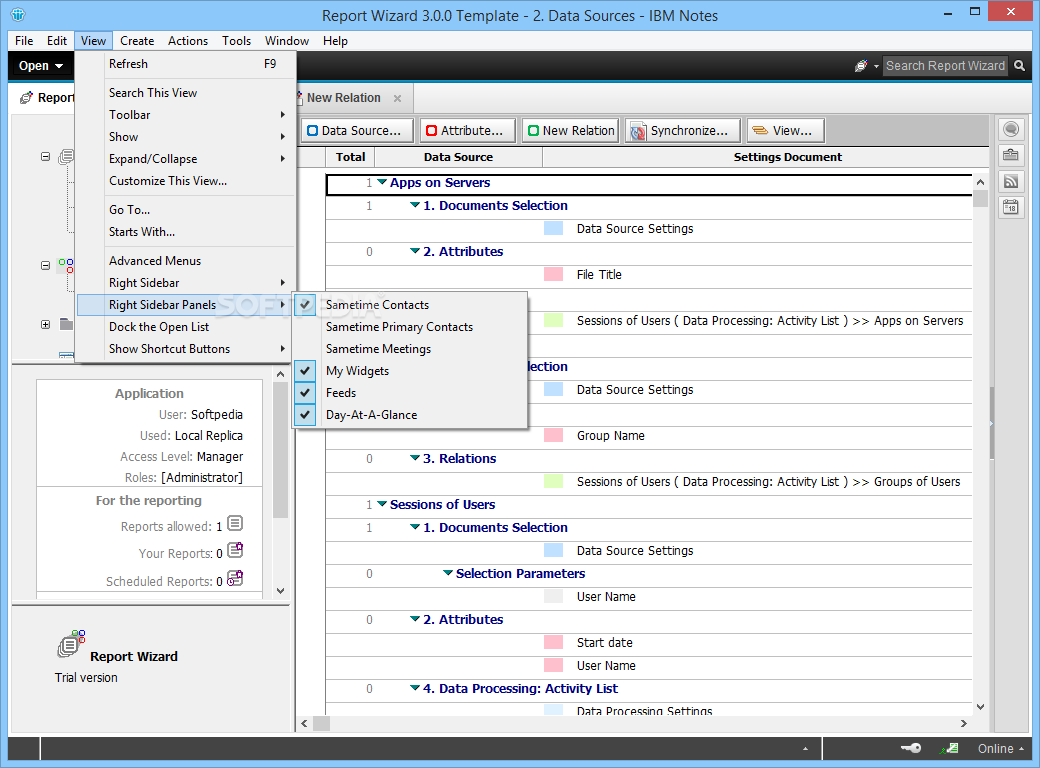1040x768 pixels.
Task: Collapse the Selection Parameters section
Action: [x=448, y=572]
